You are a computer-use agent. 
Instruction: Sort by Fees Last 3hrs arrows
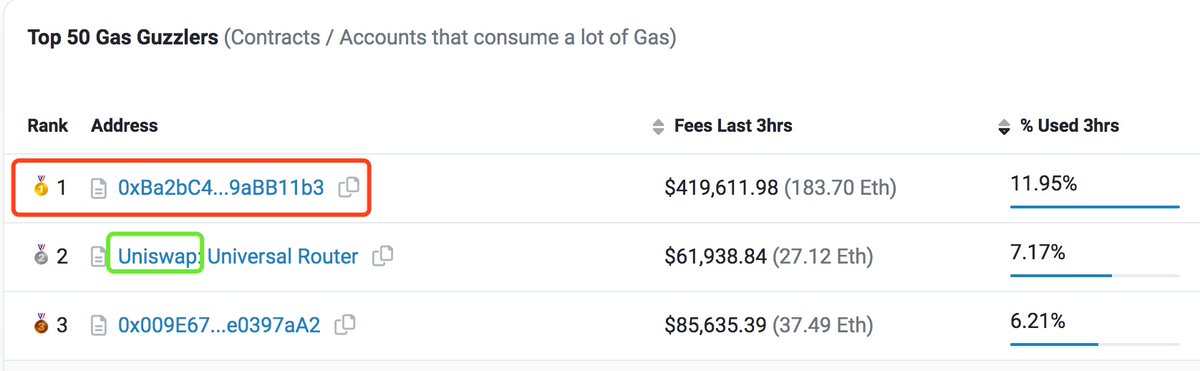657,127
